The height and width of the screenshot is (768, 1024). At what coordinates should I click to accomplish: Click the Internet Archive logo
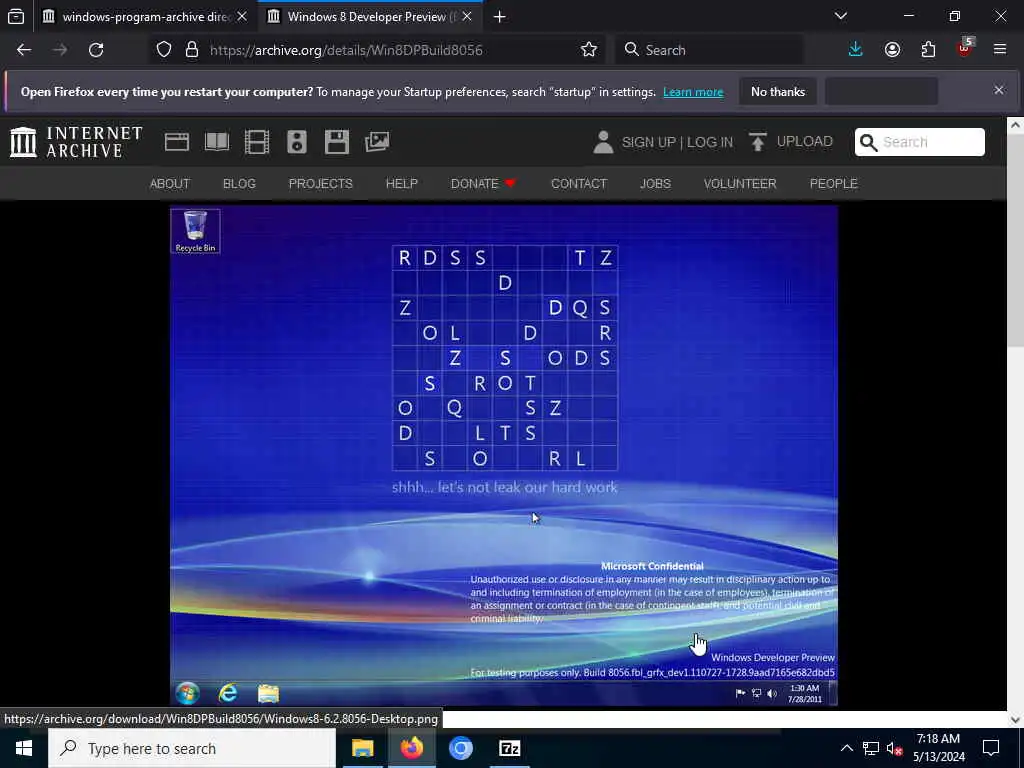point(76,142)
